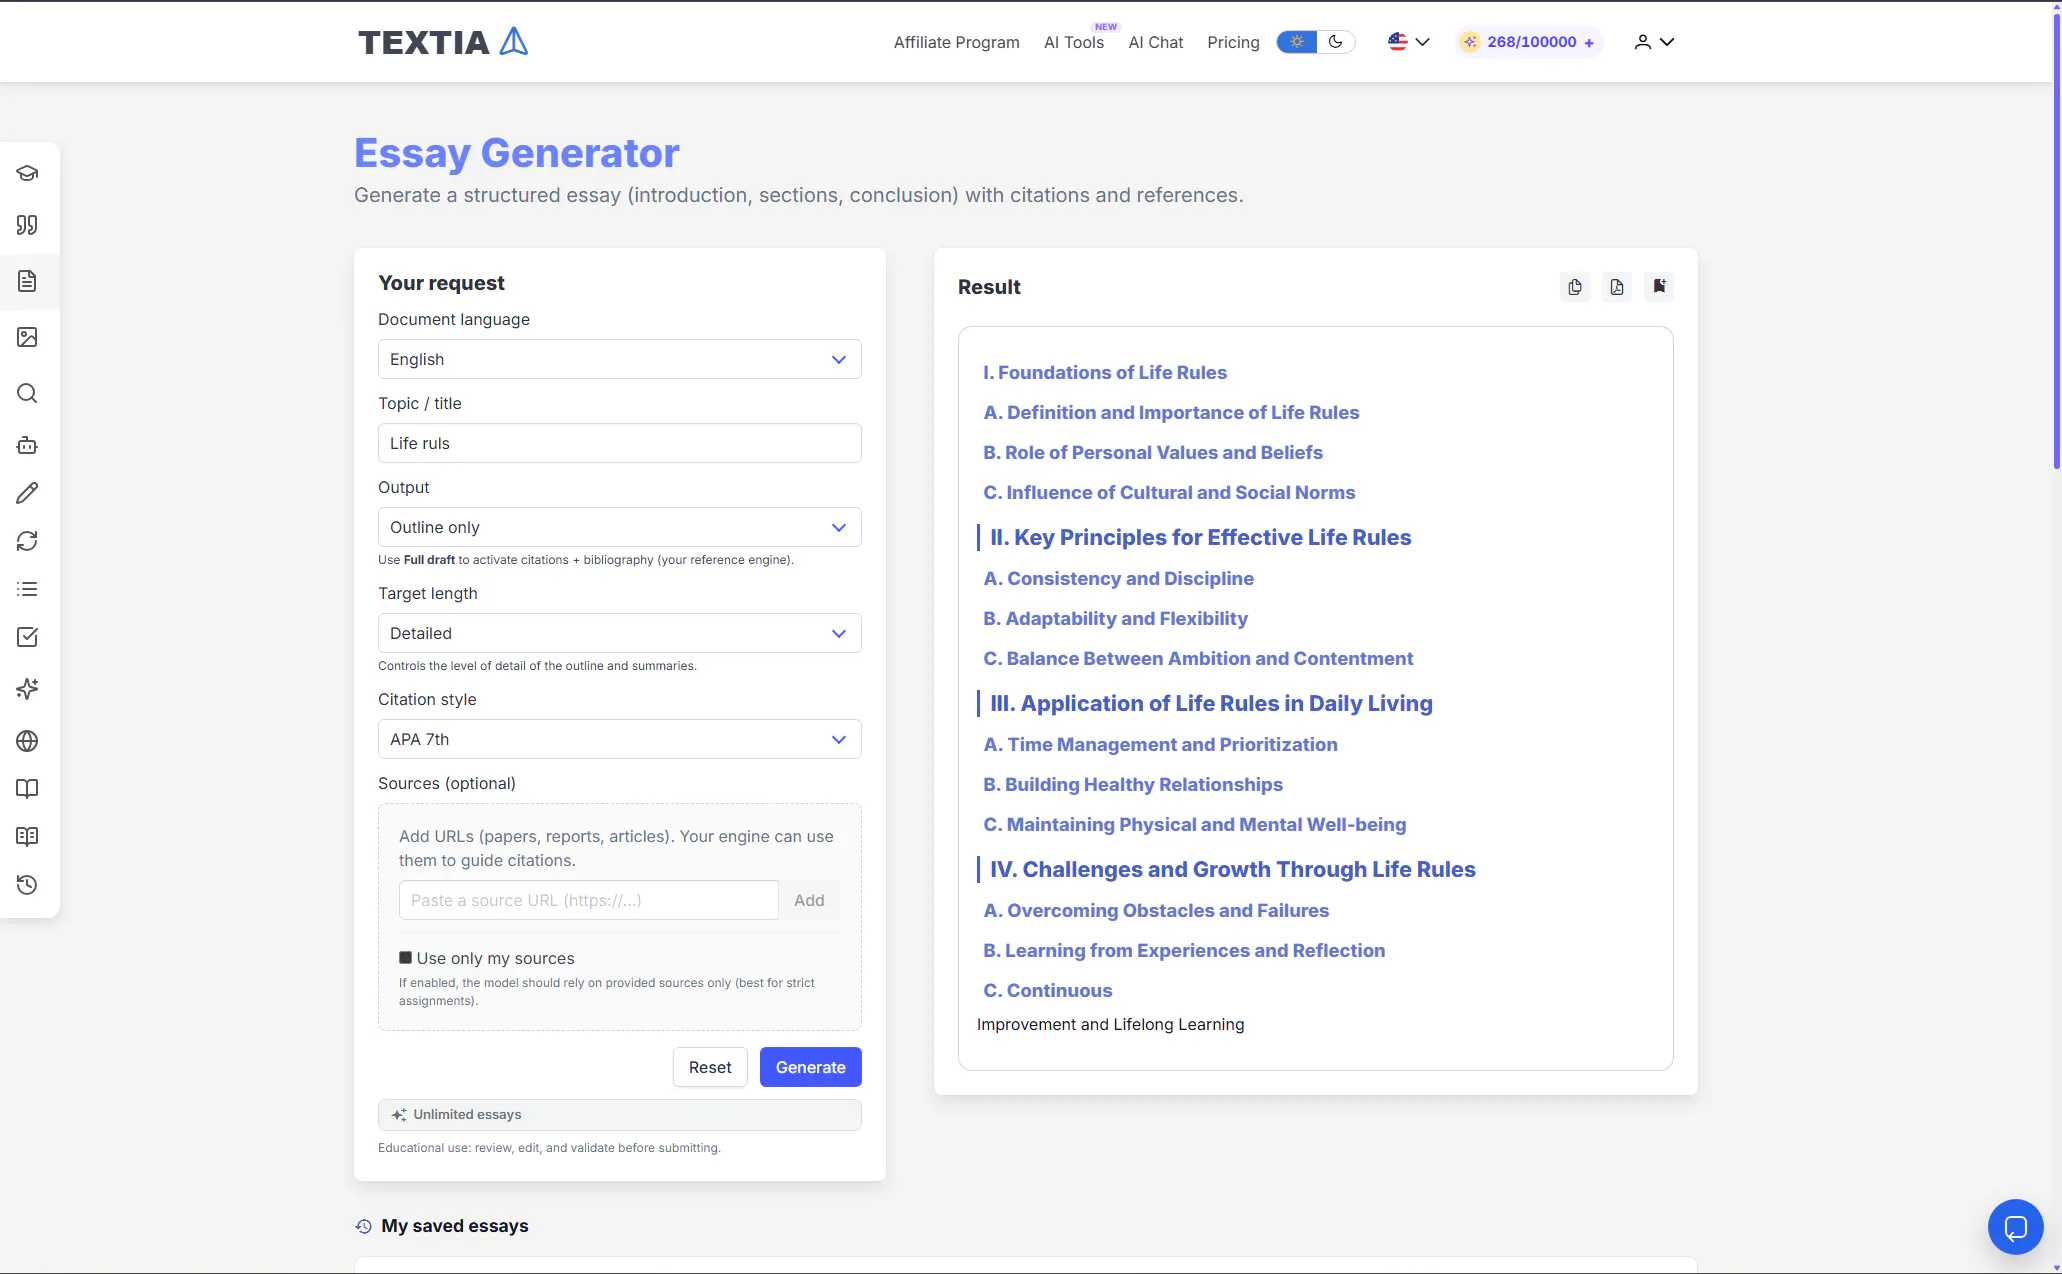Enable the Use only my sources checkbox
The width and height of the screenshot is (2062, 1274).
[405, 958]
